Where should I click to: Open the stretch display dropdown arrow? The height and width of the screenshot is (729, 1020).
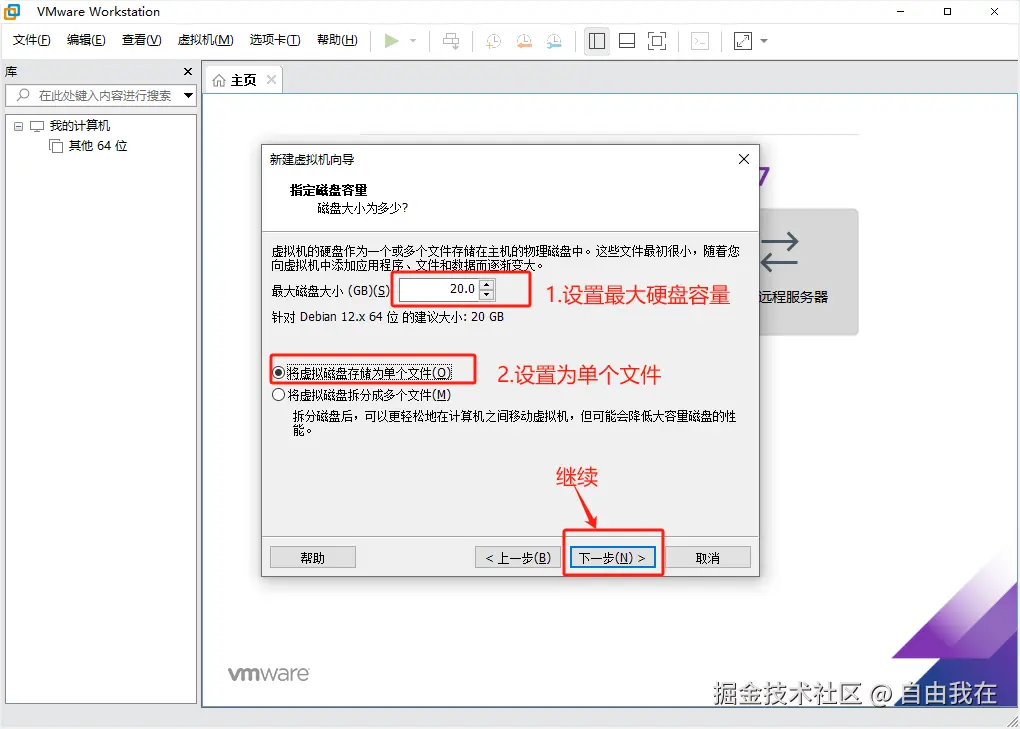[764, 41]
